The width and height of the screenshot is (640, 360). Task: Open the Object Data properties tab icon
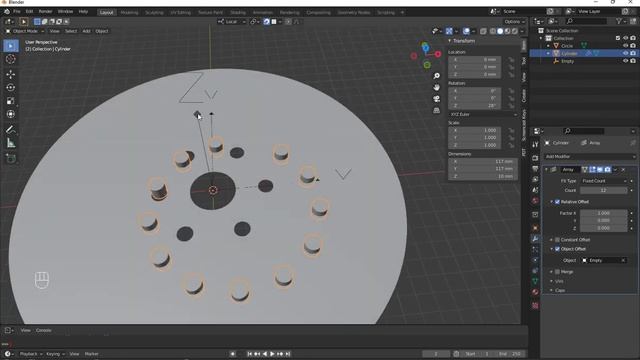tap(535, 281)
